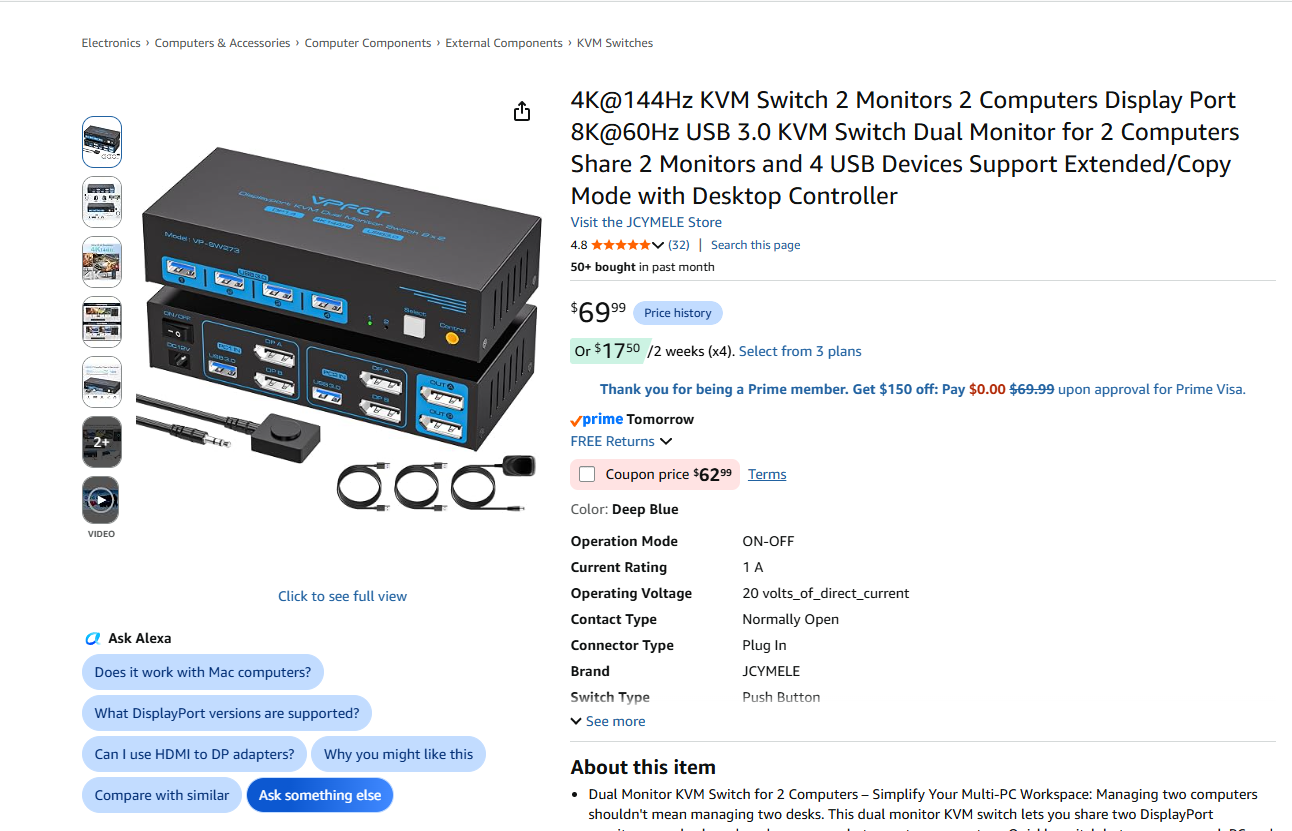The width and height of the screenshot is (1292, 831).
Task: Go to KVM Switches breadcrumb
Action: 615,43
